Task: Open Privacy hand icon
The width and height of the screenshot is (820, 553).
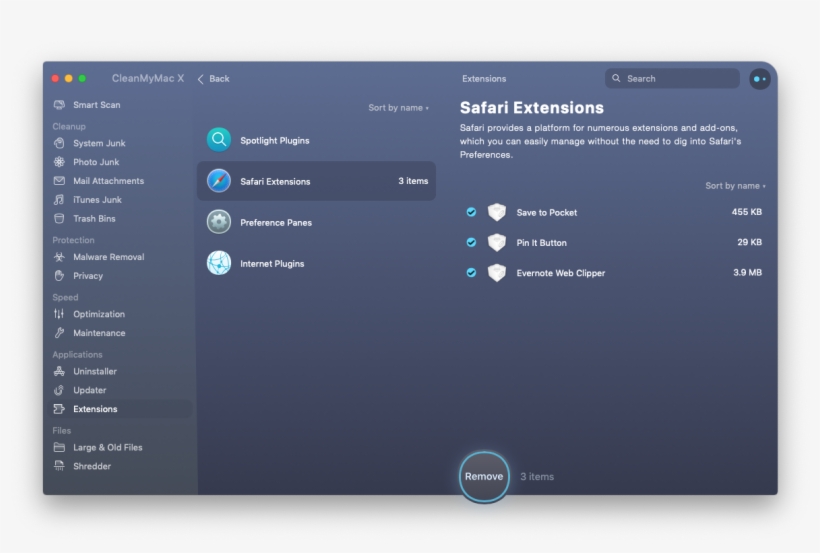Action: [59, 276]
